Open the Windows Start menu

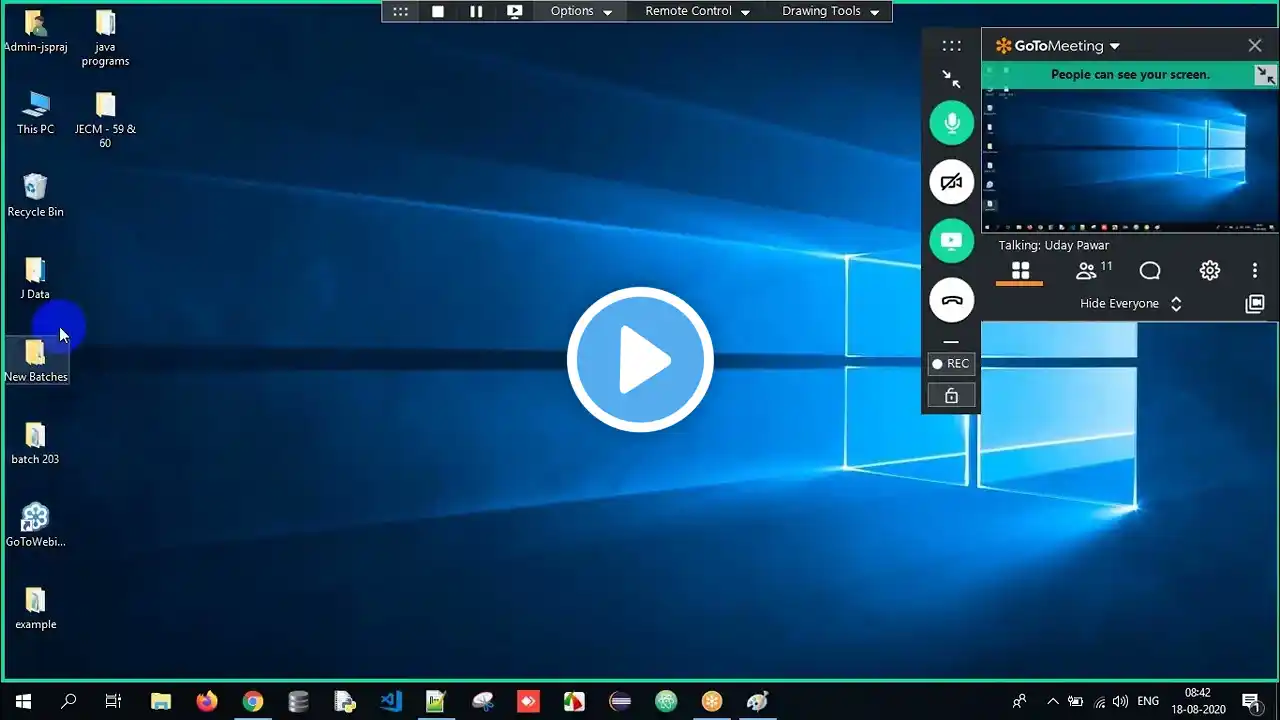[x=23, y=702]
